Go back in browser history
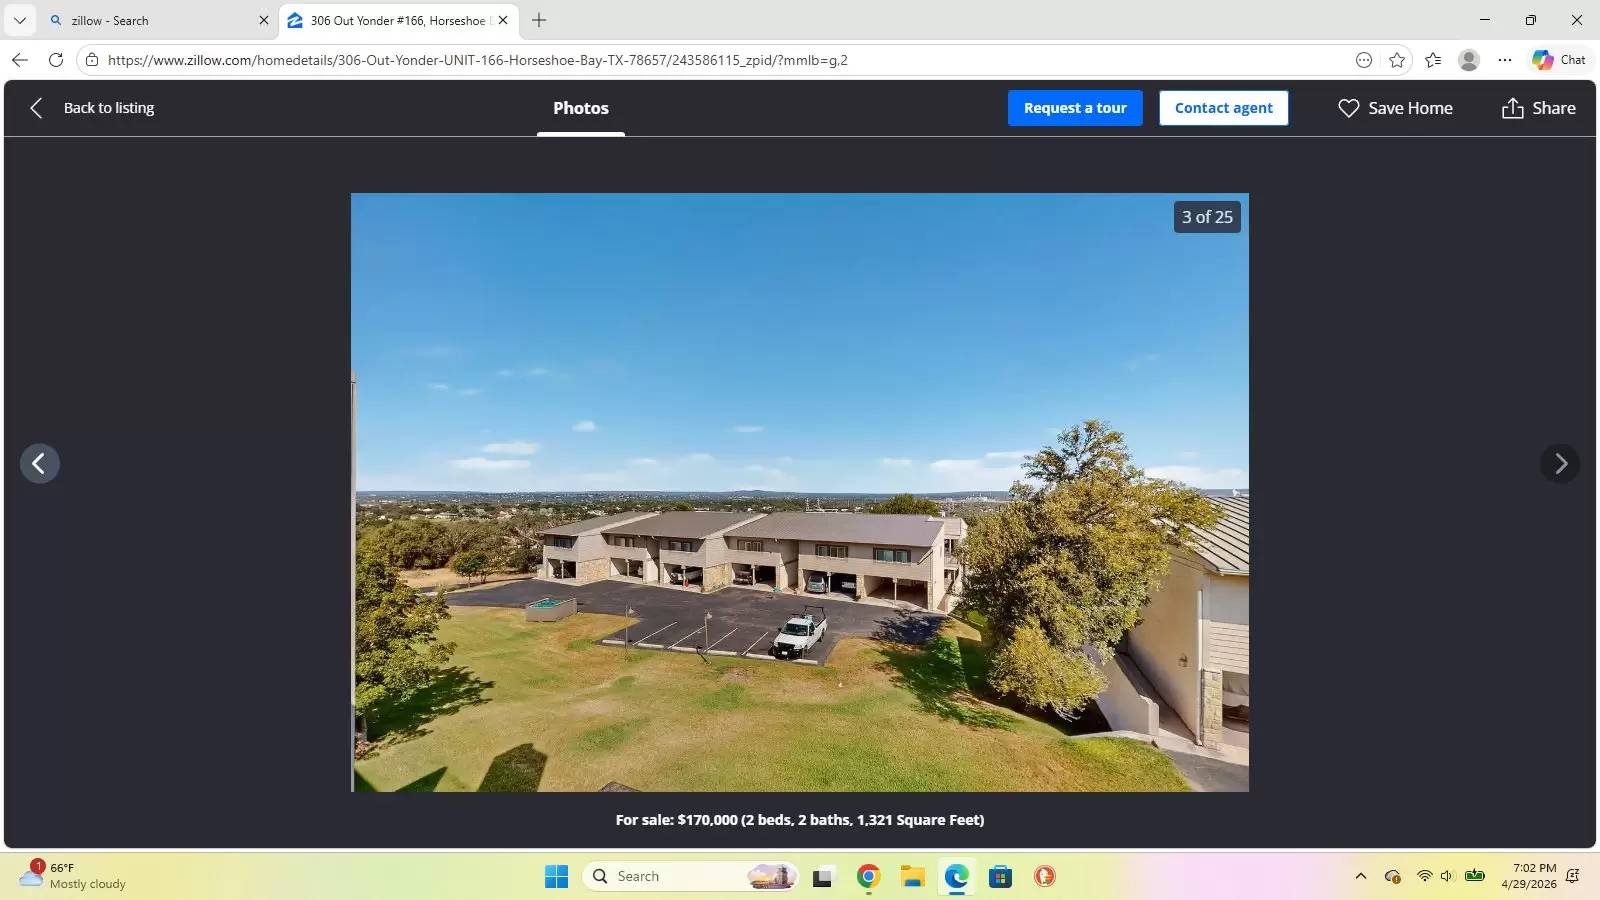The image size is (1600, 900). 20,60
